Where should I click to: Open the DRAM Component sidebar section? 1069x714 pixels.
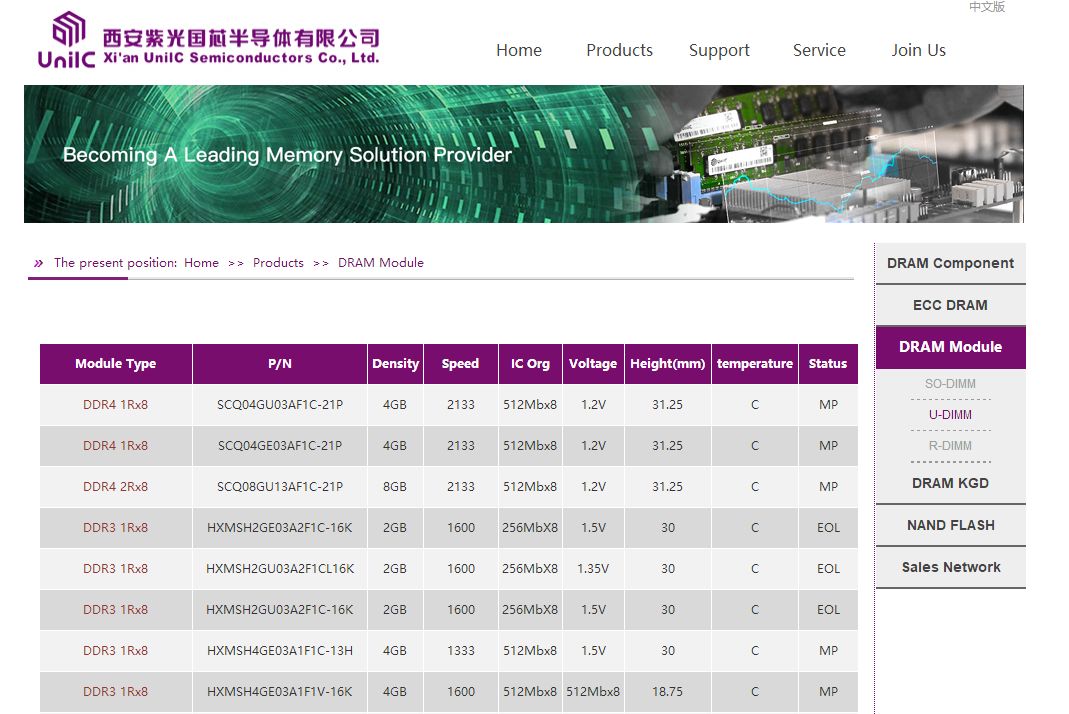click(950, 263)
